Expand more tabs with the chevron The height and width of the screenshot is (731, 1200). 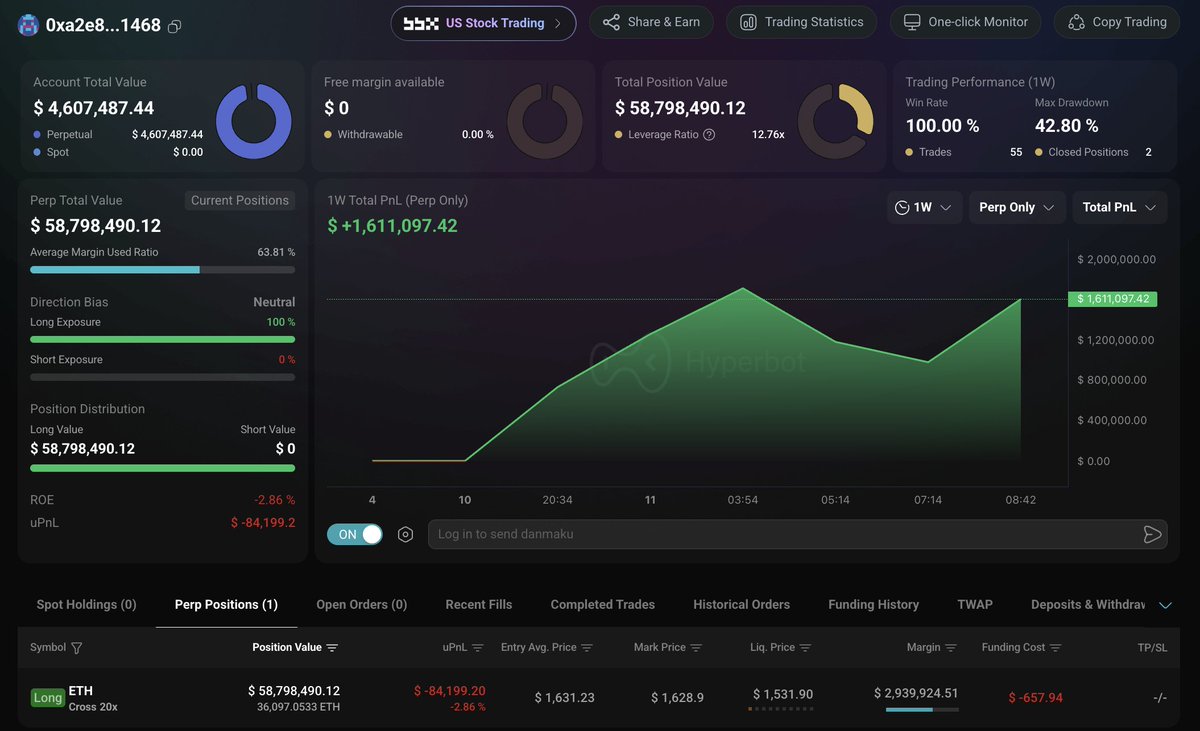1165,605
